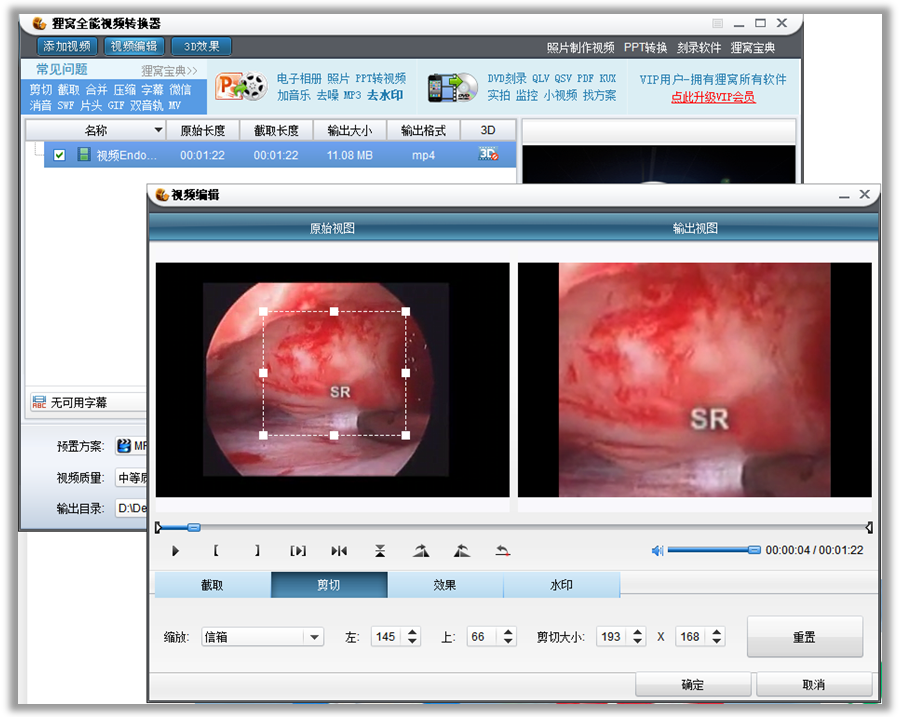Open the 无可用字幕 subtitle dropdown

(85, 402)
